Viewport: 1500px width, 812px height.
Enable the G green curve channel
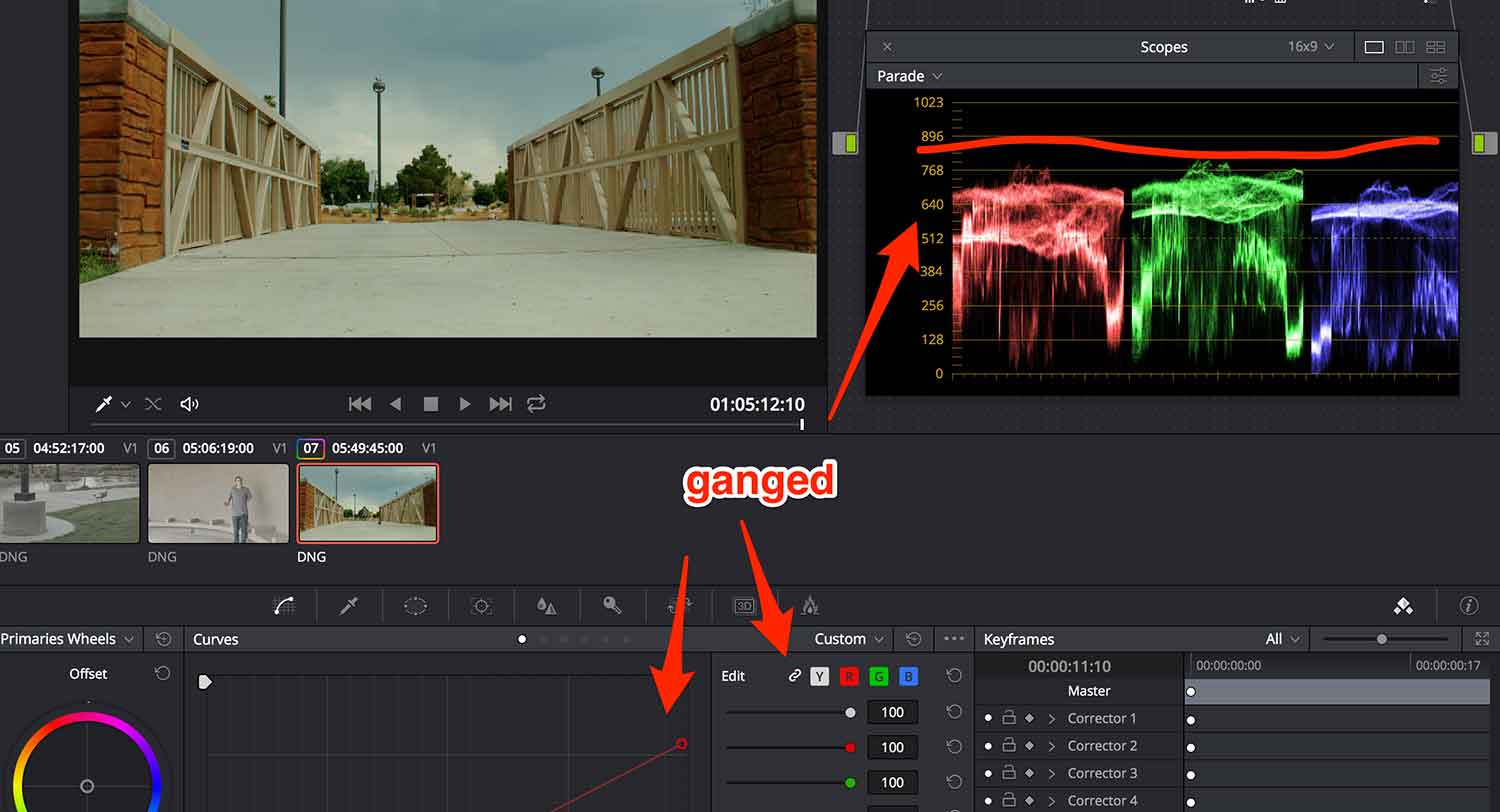pyautogui.click(x=879, y=677)
